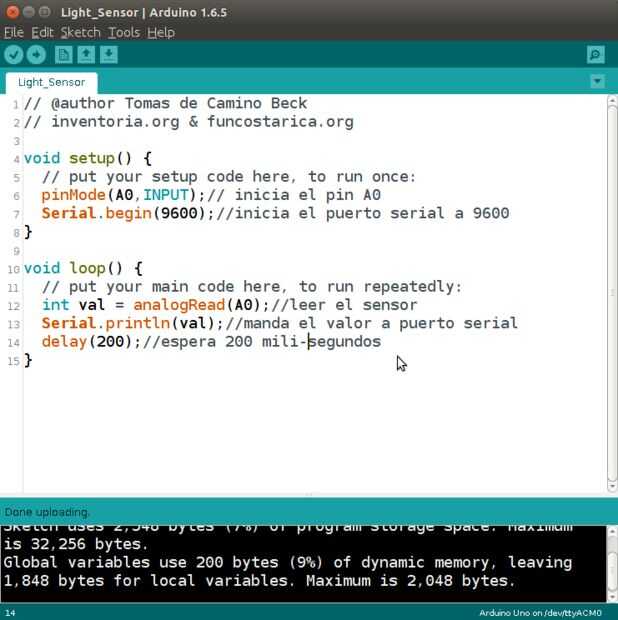The width and height of the screenshot is (618, 620).
Task: Click on 'void loop() {' line
Action: [x=83, y=268]
